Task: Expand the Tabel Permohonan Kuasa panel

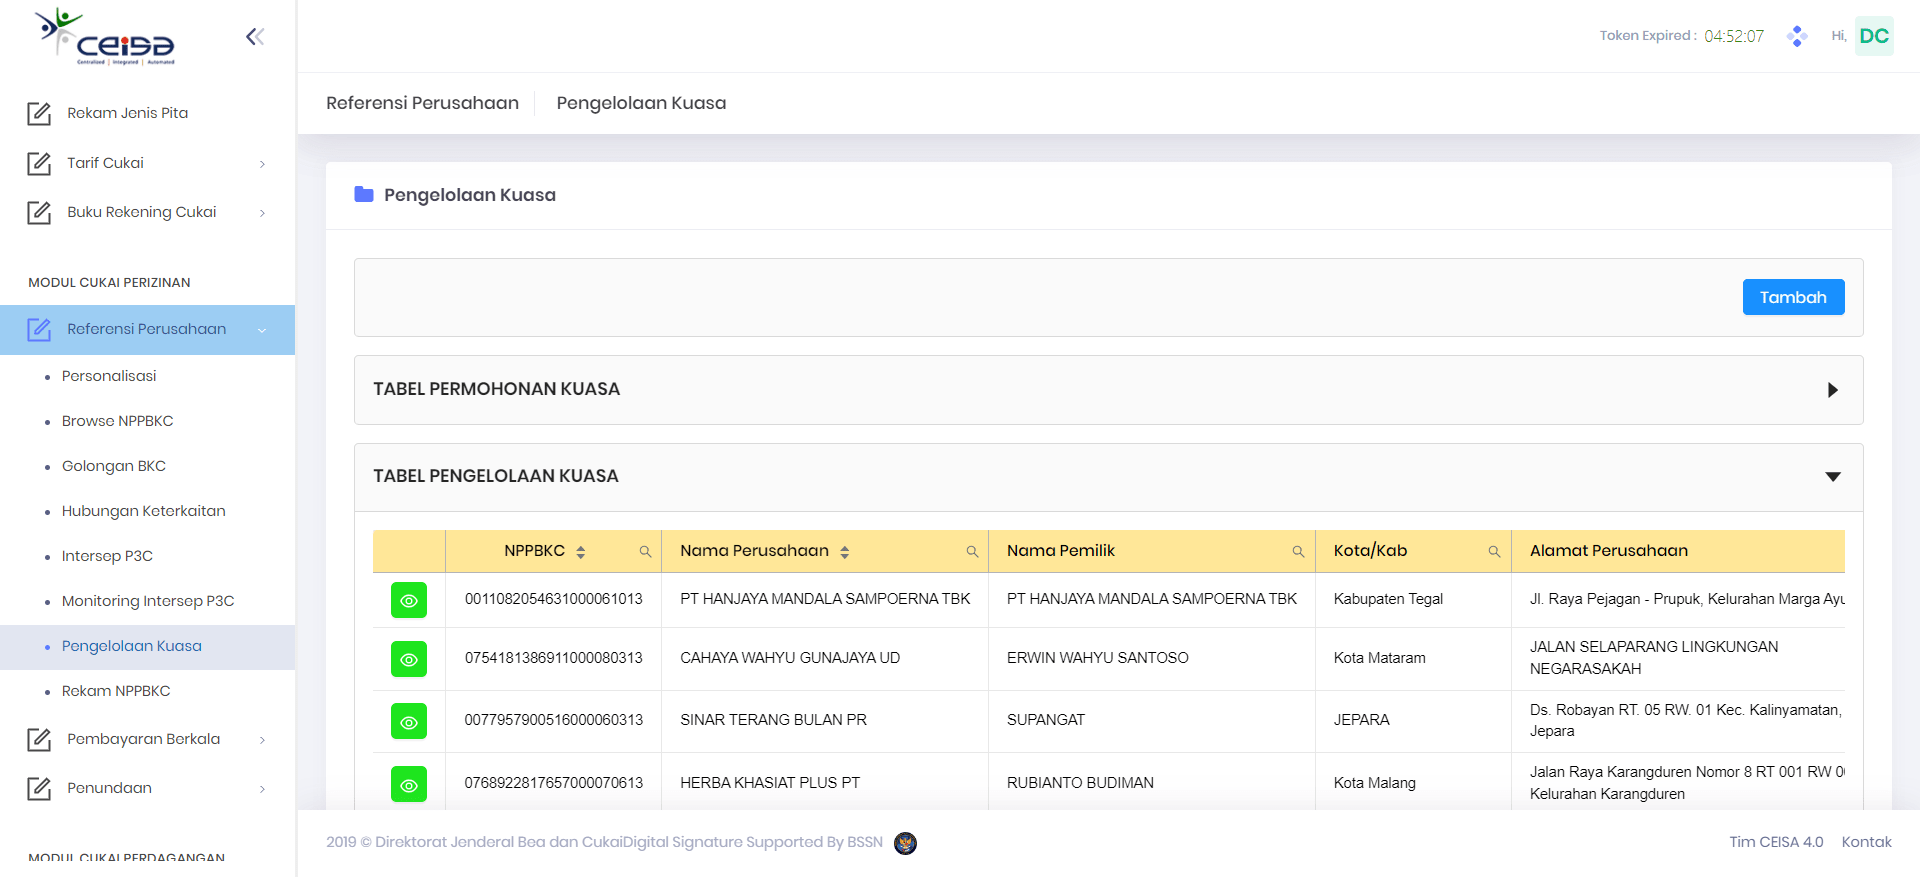Action: click(x=1832, y=390)
